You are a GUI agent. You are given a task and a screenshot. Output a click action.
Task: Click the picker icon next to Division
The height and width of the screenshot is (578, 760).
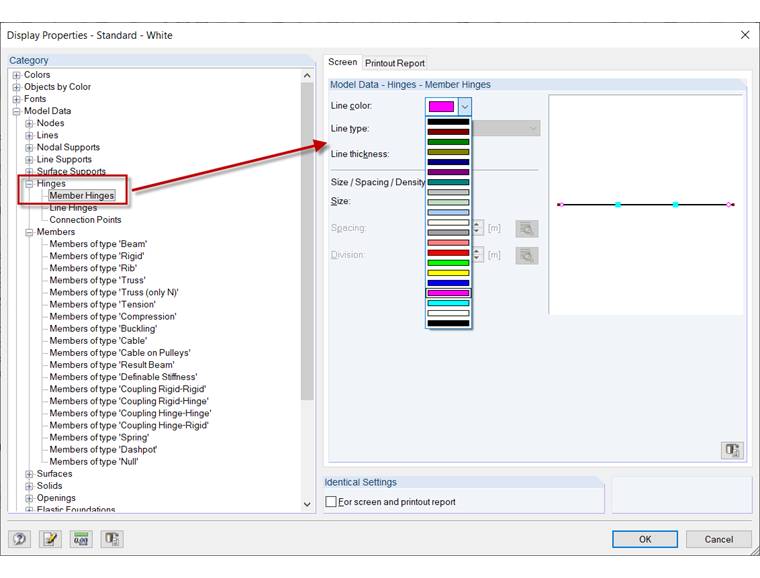(527, 255)
